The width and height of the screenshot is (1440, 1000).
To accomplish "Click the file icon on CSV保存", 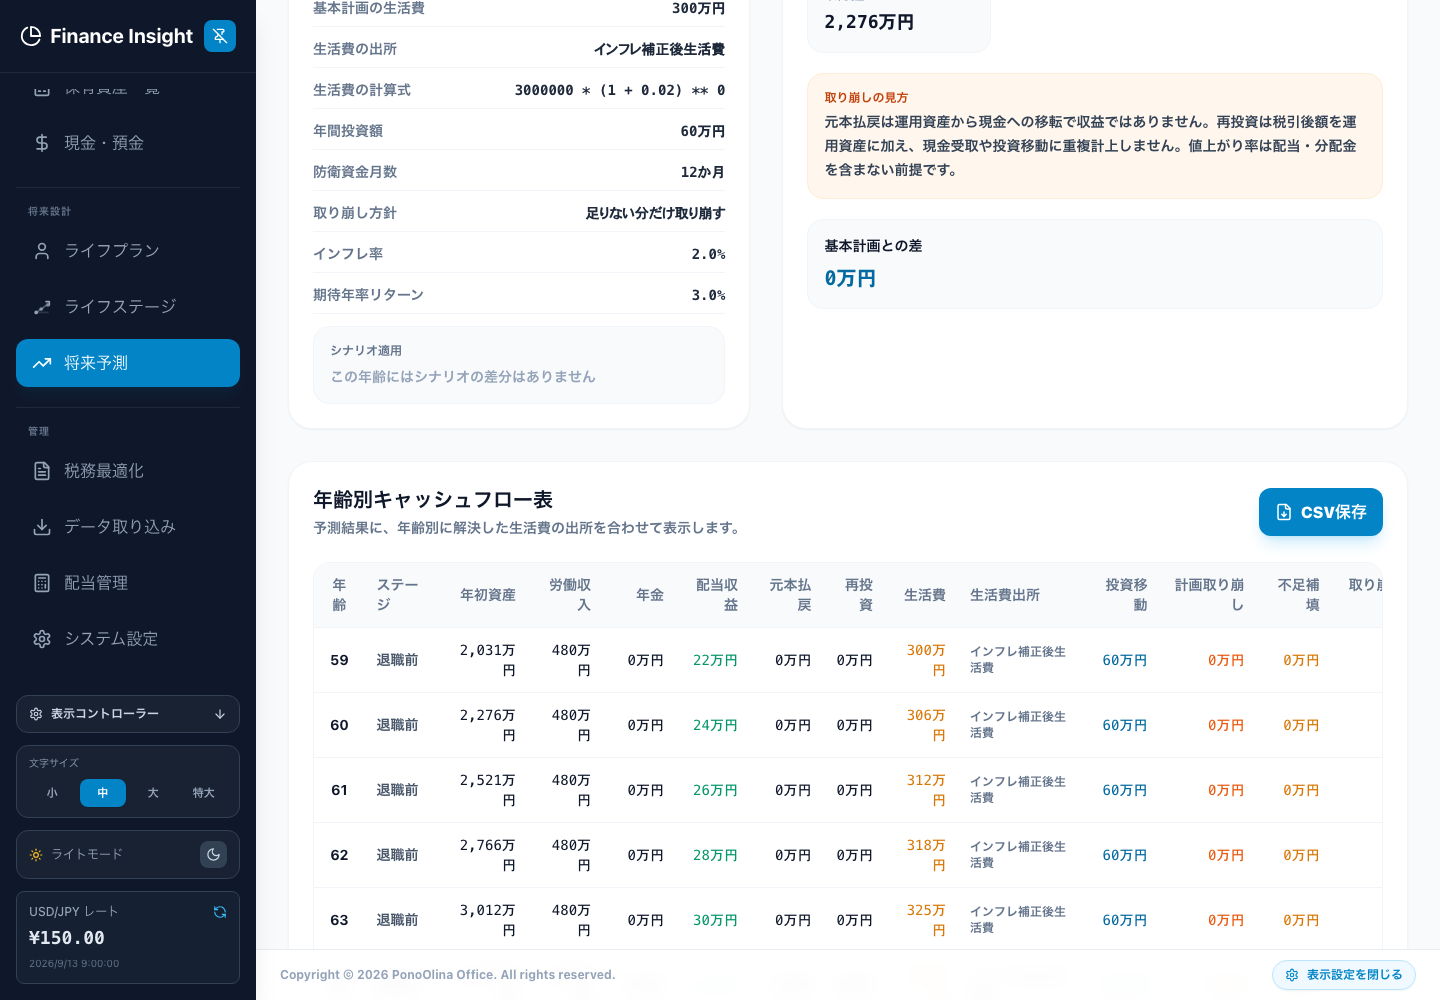I will (x=1284, y=512).
